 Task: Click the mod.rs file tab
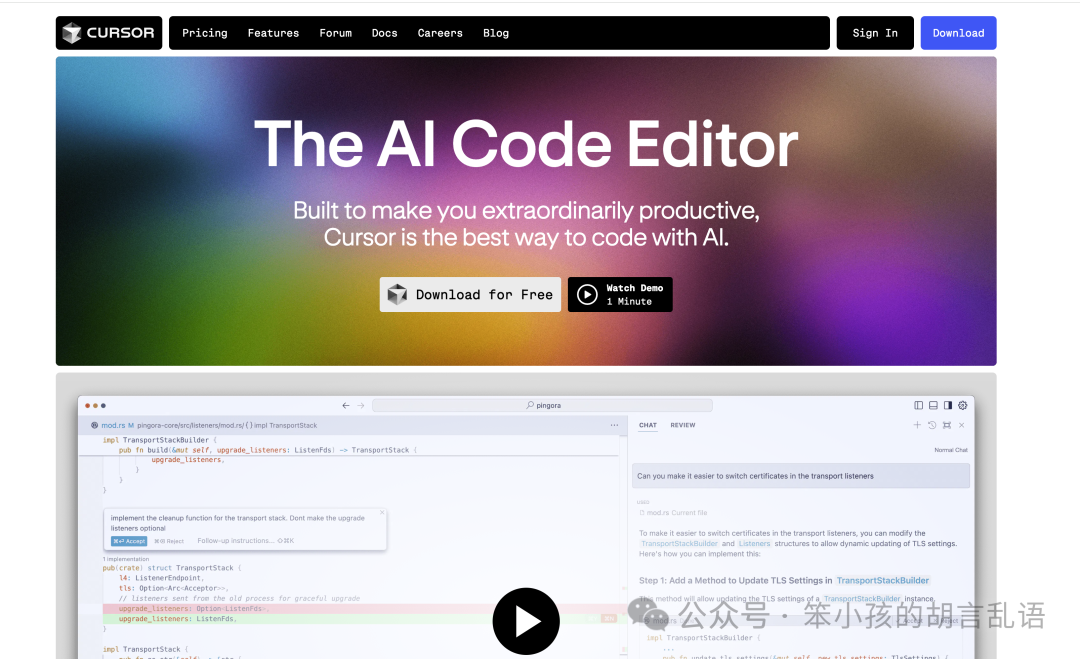pos(113,426)
